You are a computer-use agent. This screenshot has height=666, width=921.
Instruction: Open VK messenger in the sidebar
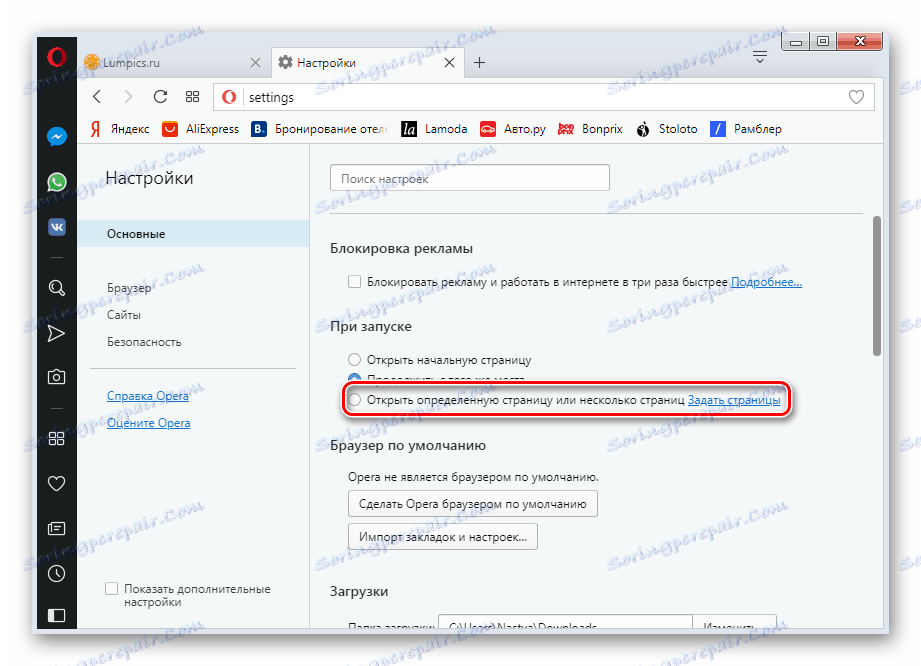[x=57, y=227]
